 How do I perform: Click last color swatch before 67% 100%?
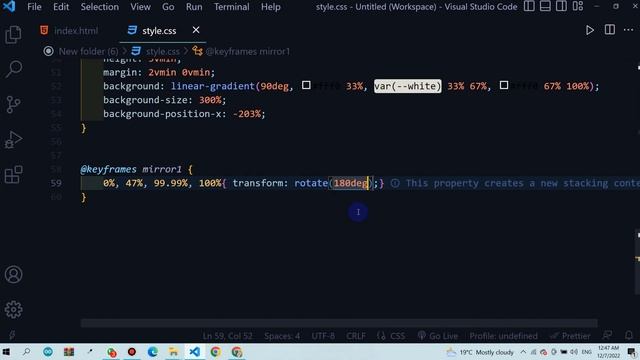click(x=504, y=85)
